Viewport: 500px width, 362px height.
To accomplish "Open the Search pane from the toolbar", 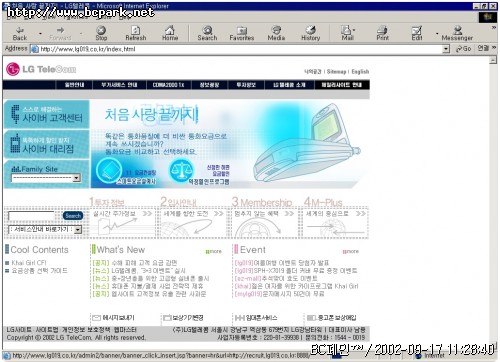I will 207,33.
